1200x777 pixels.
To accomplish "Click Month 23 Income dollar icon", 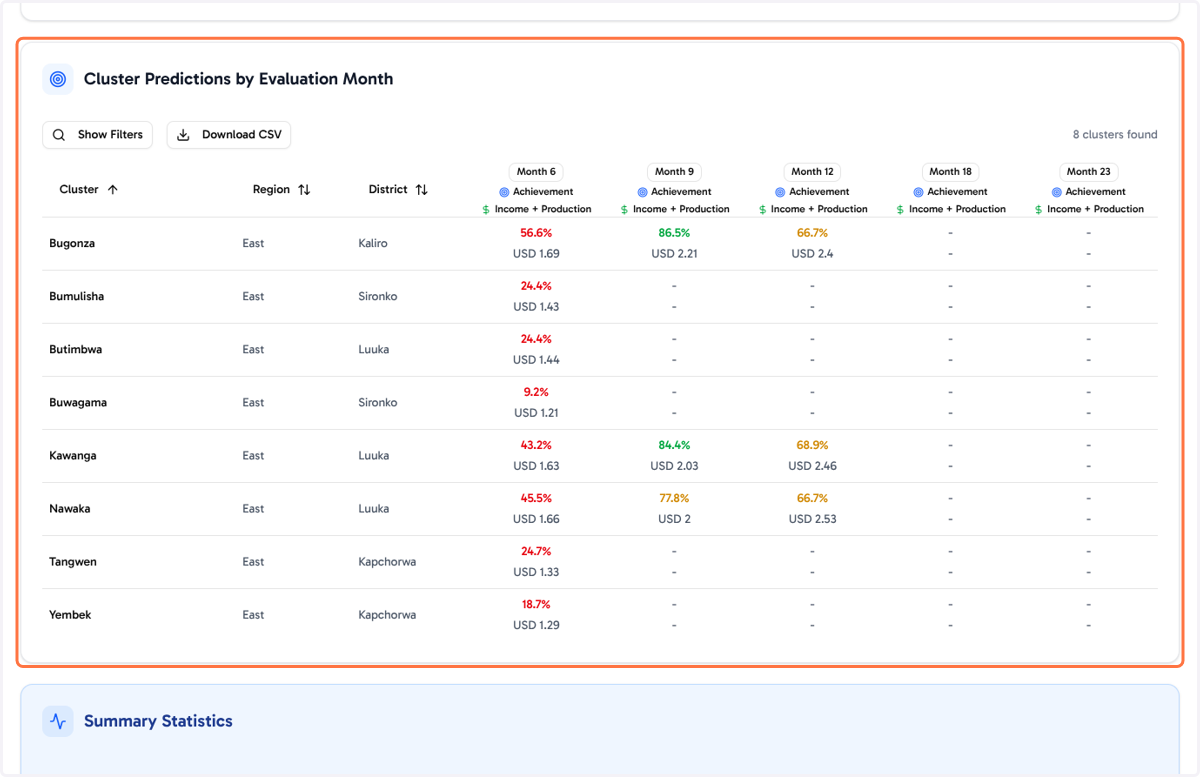I will (1038, 210).
